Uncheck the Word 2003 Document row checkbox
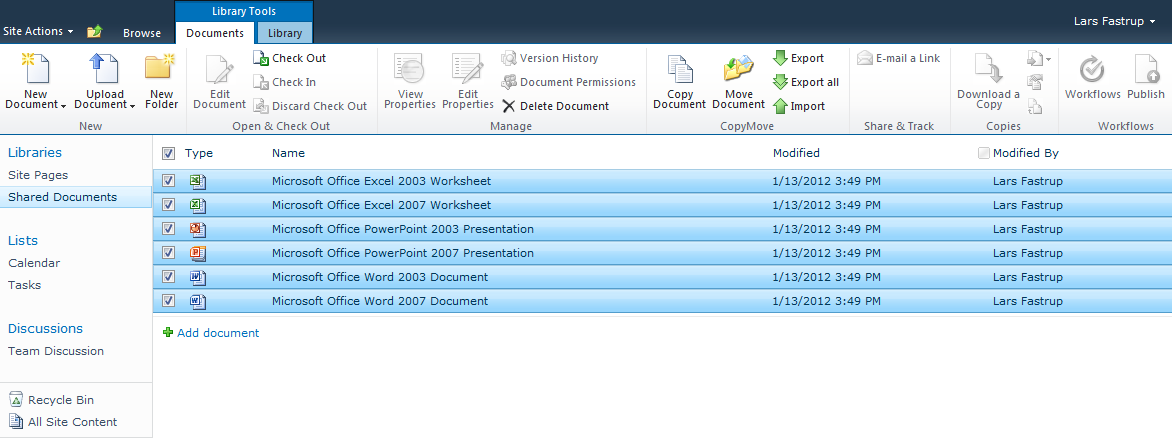 pyautogui.click(x=168, y=277)
